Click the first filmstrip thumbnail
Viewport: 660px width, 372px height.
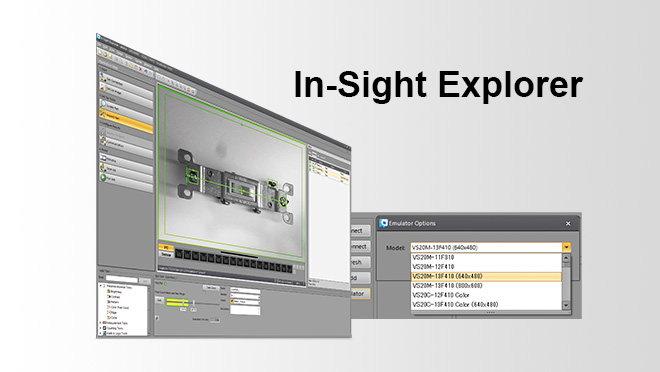coord(179,254)
